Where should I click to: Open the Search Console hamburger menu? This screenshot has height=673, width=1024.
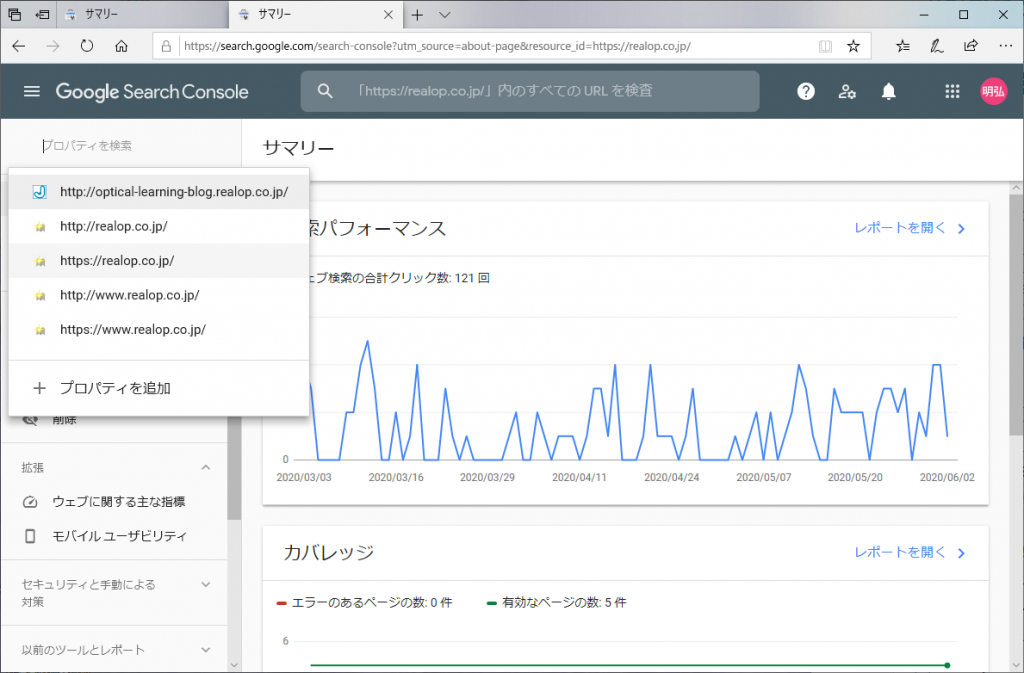(31, 91)
